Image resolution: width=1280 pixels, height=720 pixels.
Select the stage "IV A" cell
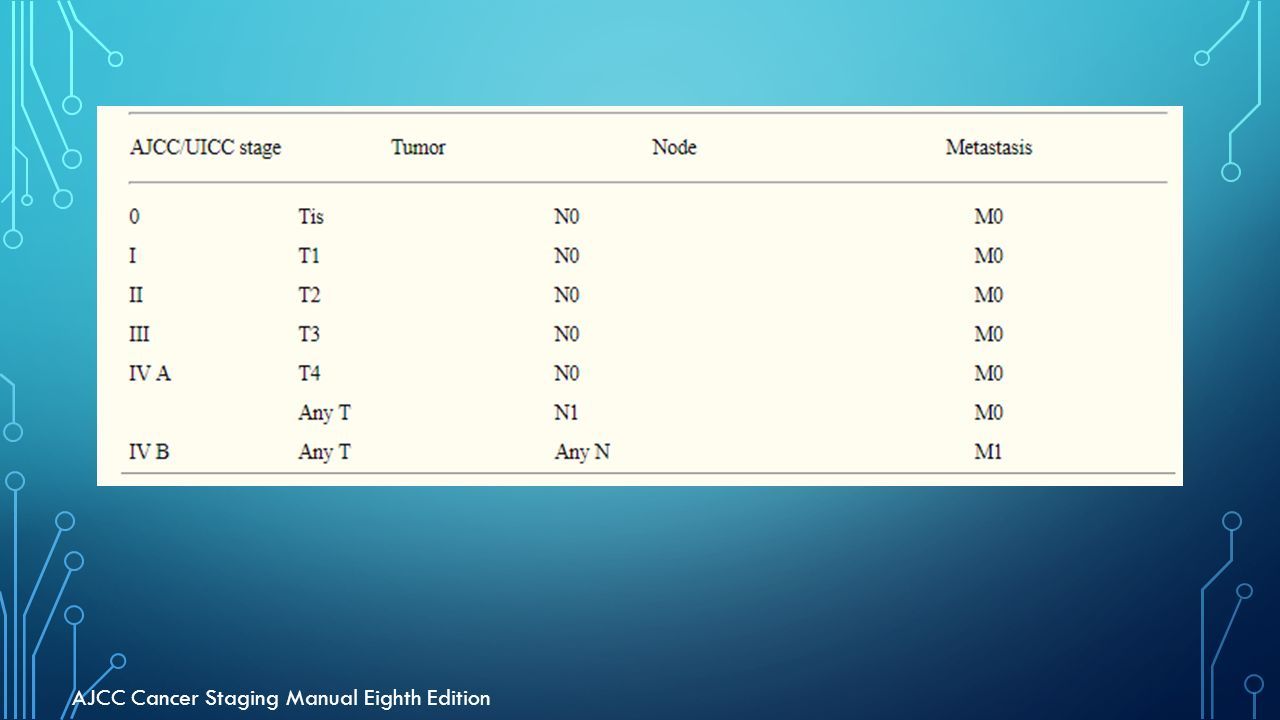[150, 373]
